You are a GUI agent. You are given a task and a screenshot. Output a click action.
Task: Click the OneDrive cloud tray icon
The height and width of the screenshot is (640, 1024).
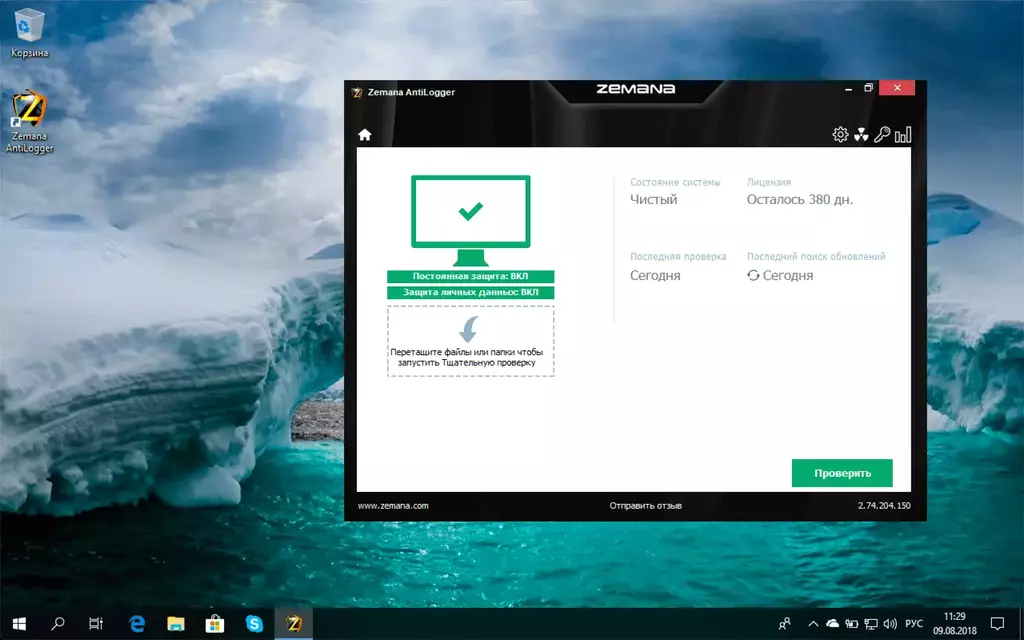pos(833,624)
